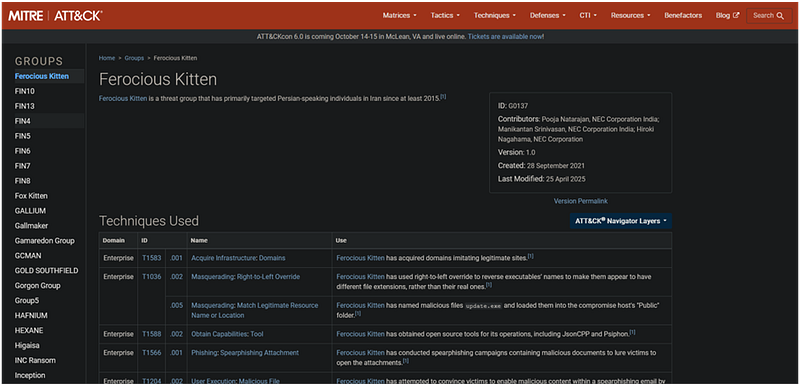
Task: Click the 'ID: G0137' text
Action: coord(513,106)
